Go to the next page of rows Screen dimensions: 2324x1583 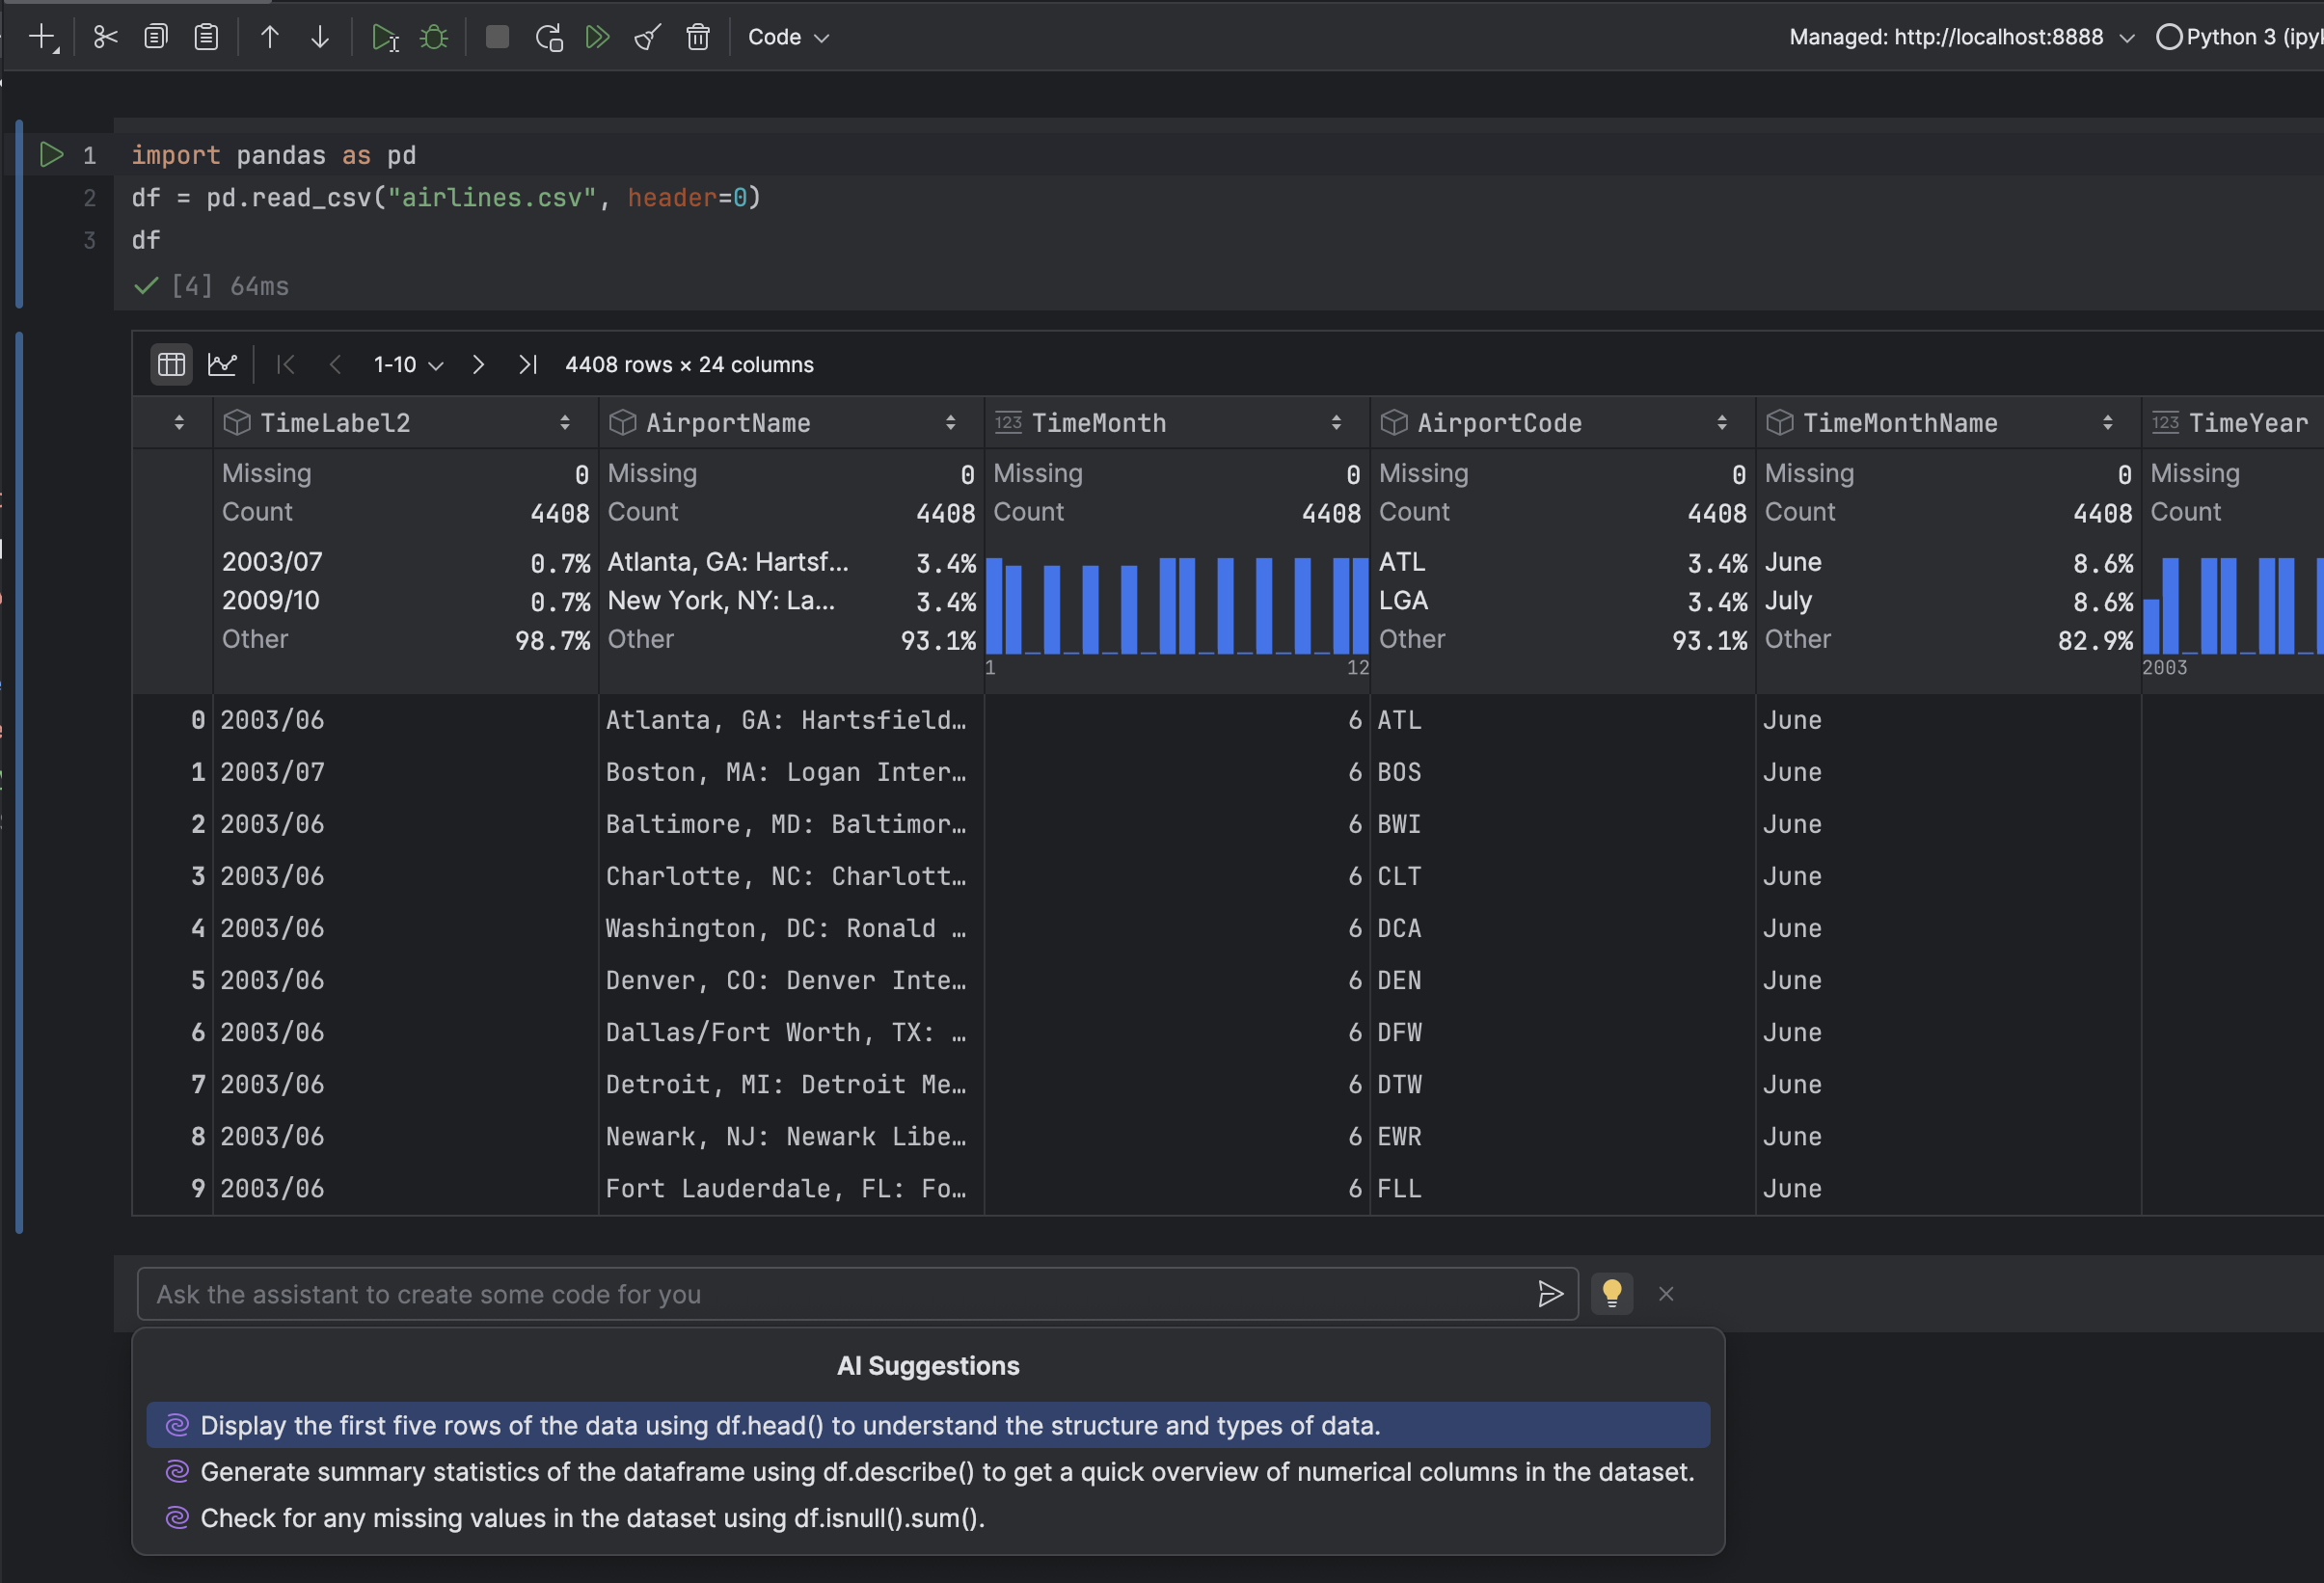coord(478,364)
